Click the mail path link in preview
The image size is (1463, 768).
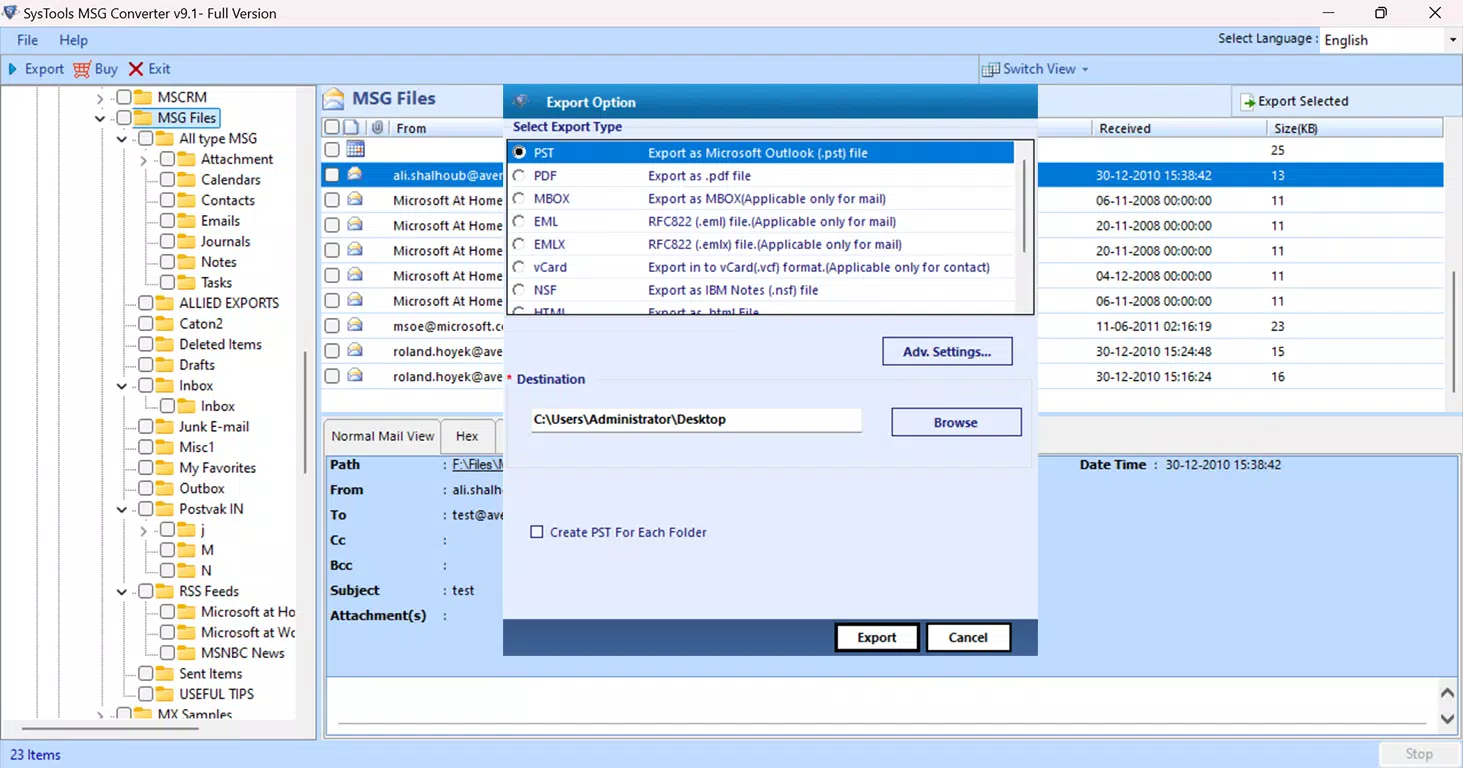[477, 464]
